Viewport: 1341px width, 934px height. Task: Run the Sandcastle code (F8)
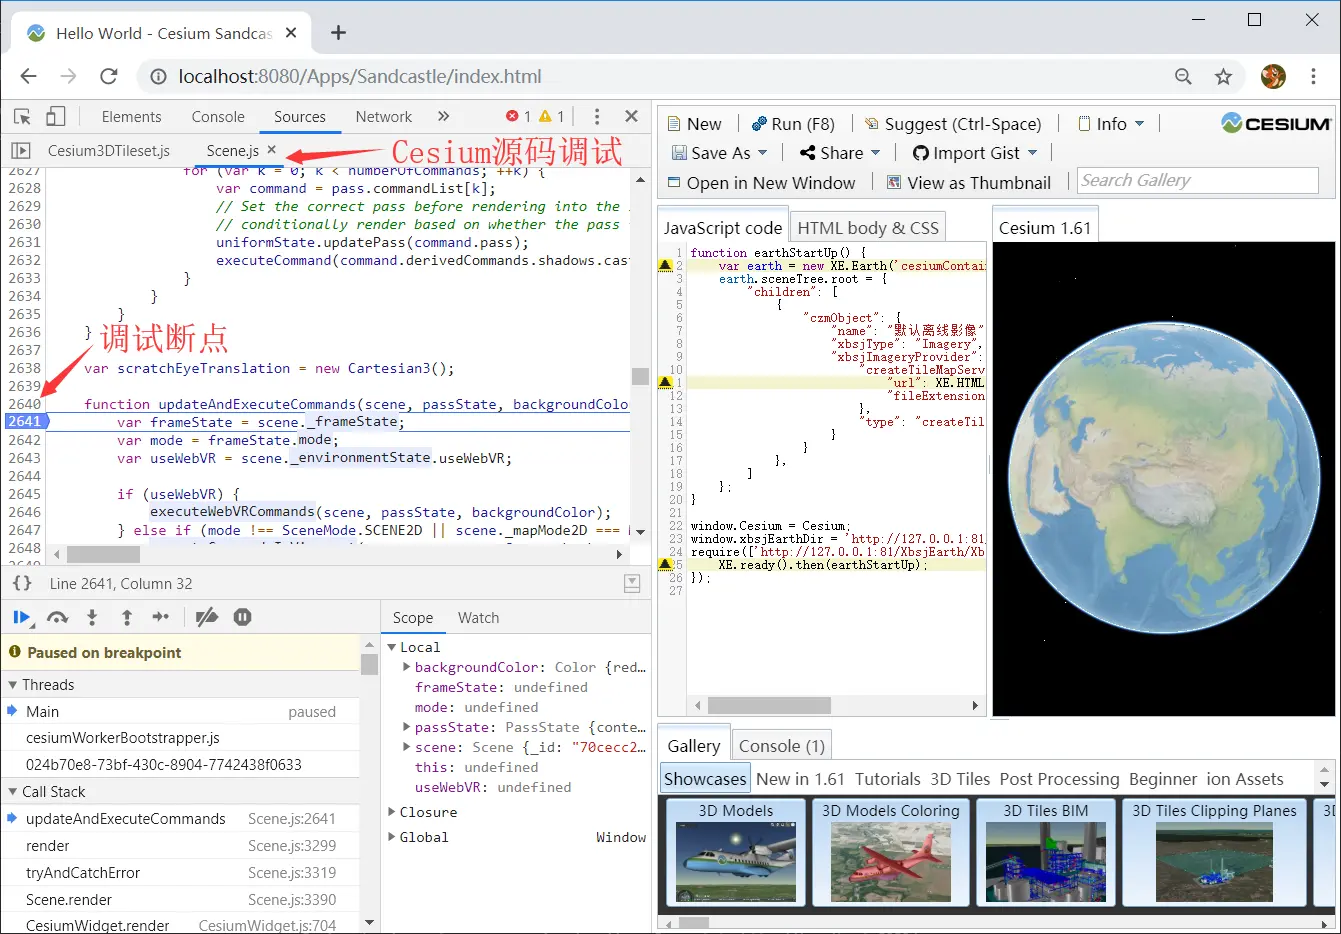coord(793,124)
